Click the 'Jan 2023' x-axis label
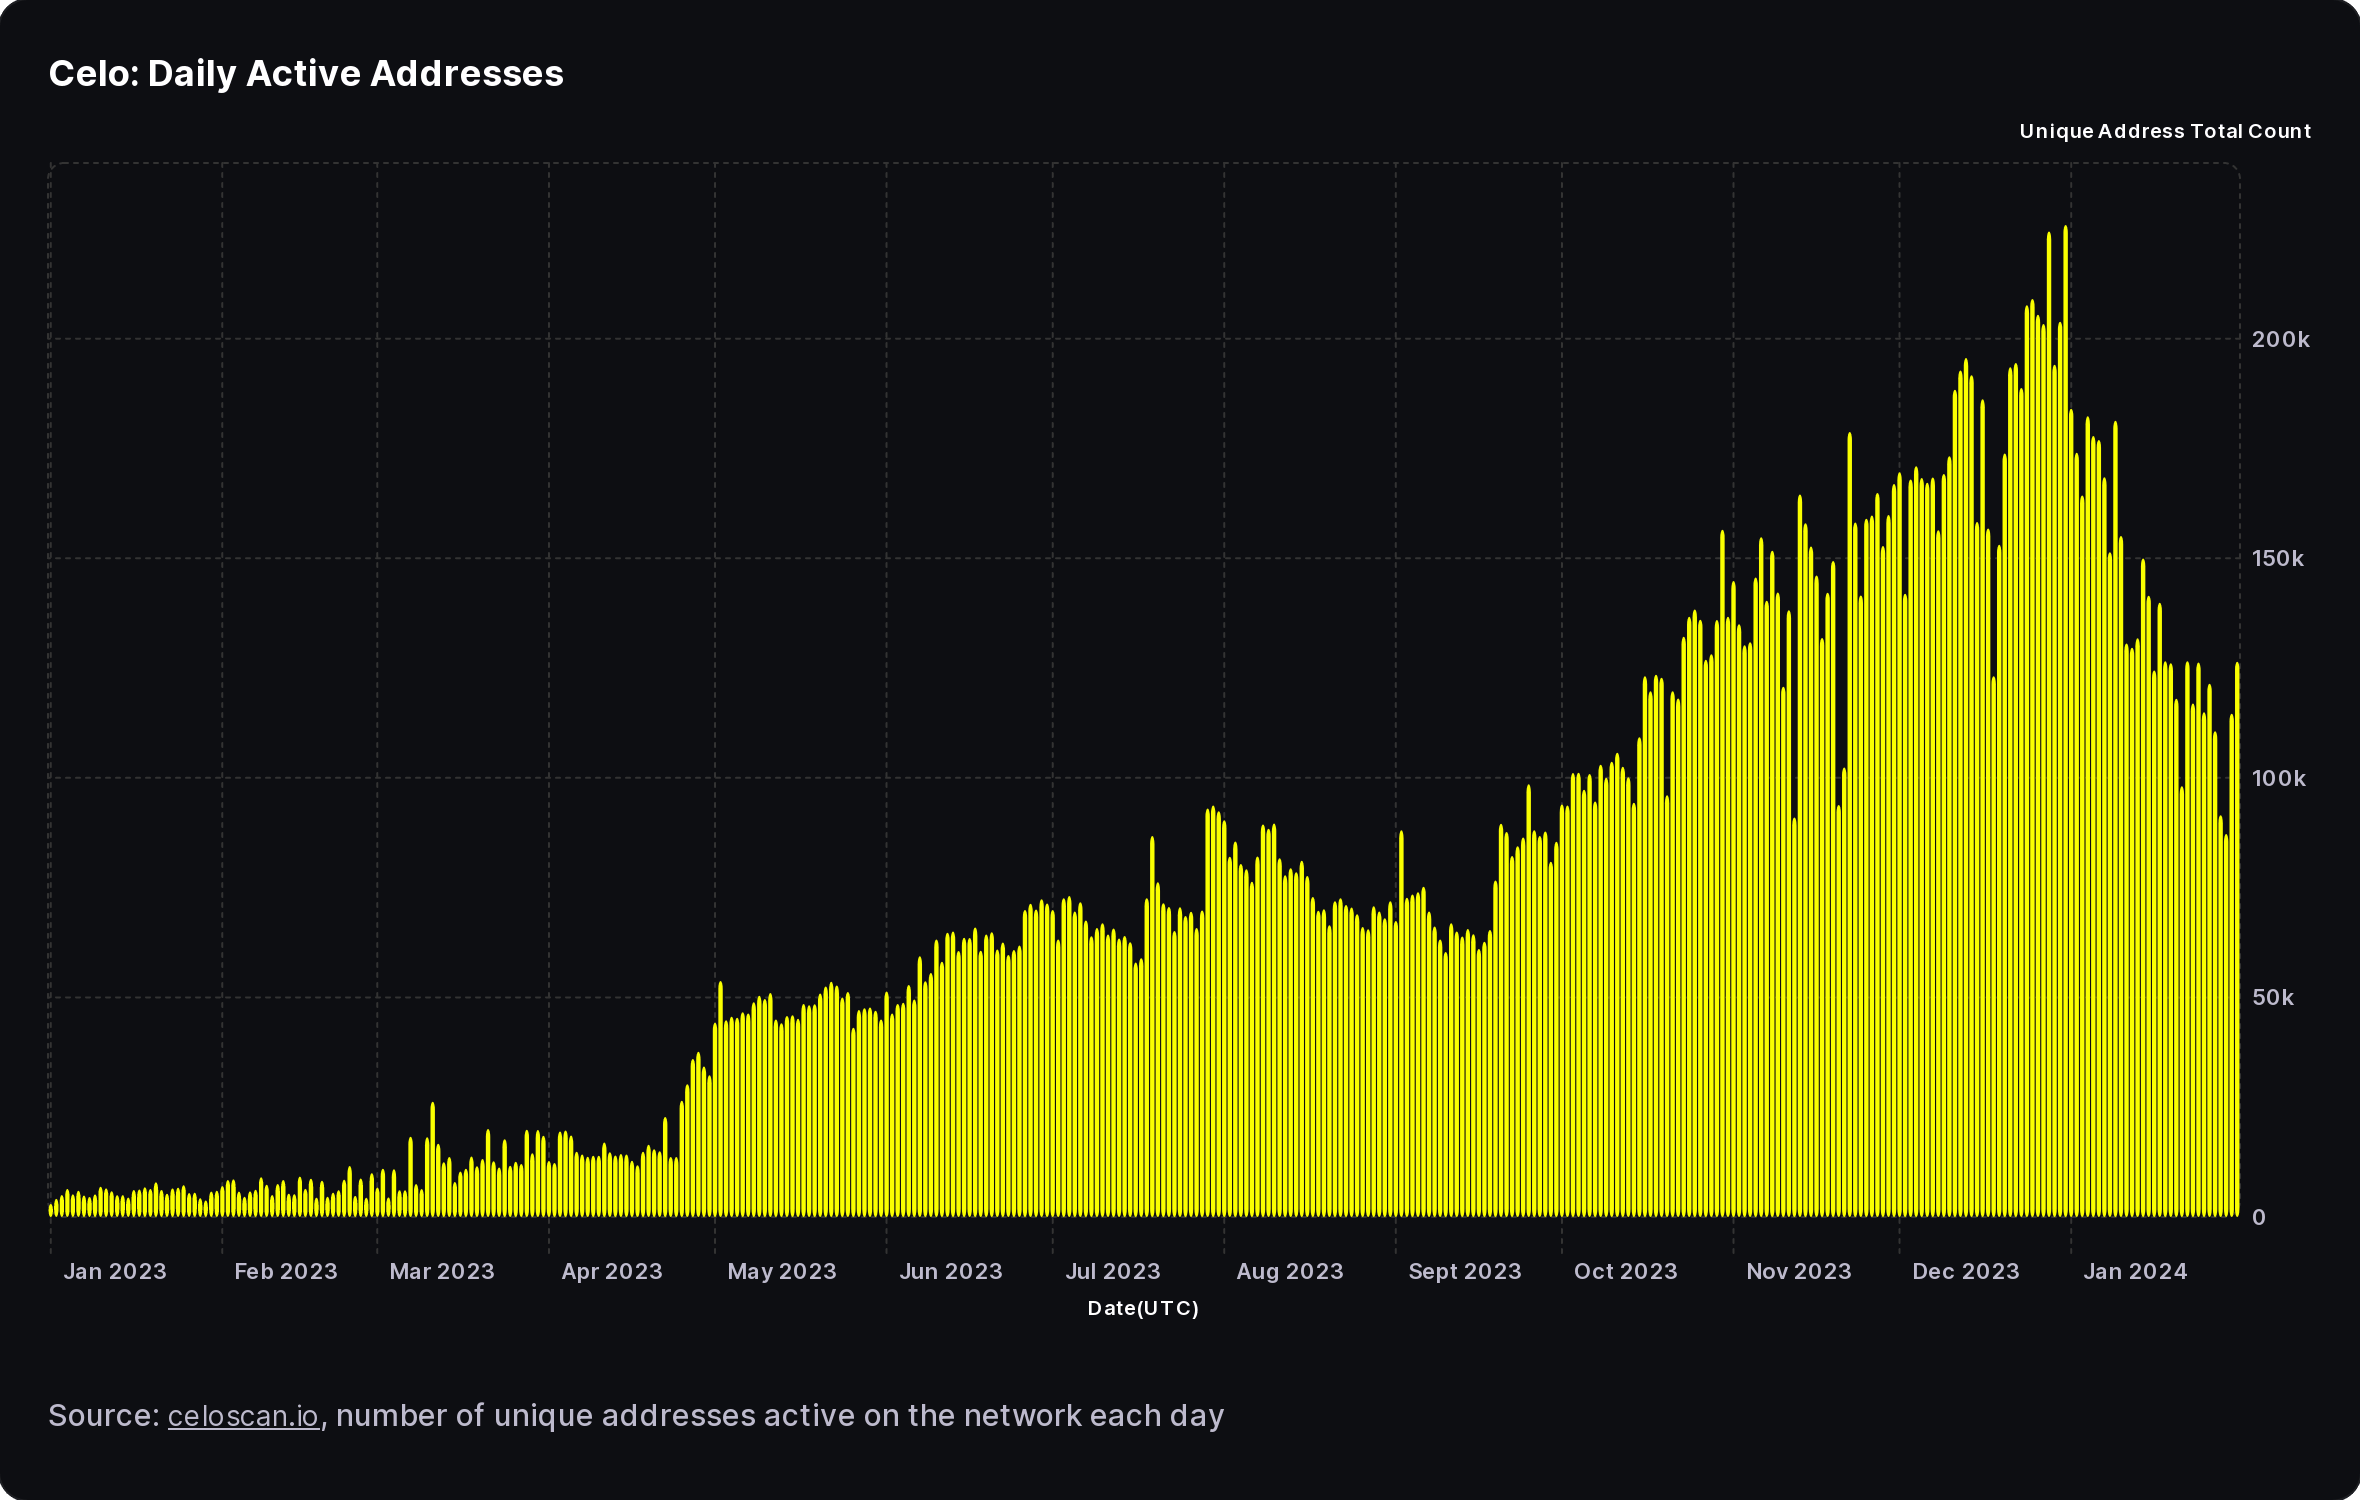 coord(115,1271)
